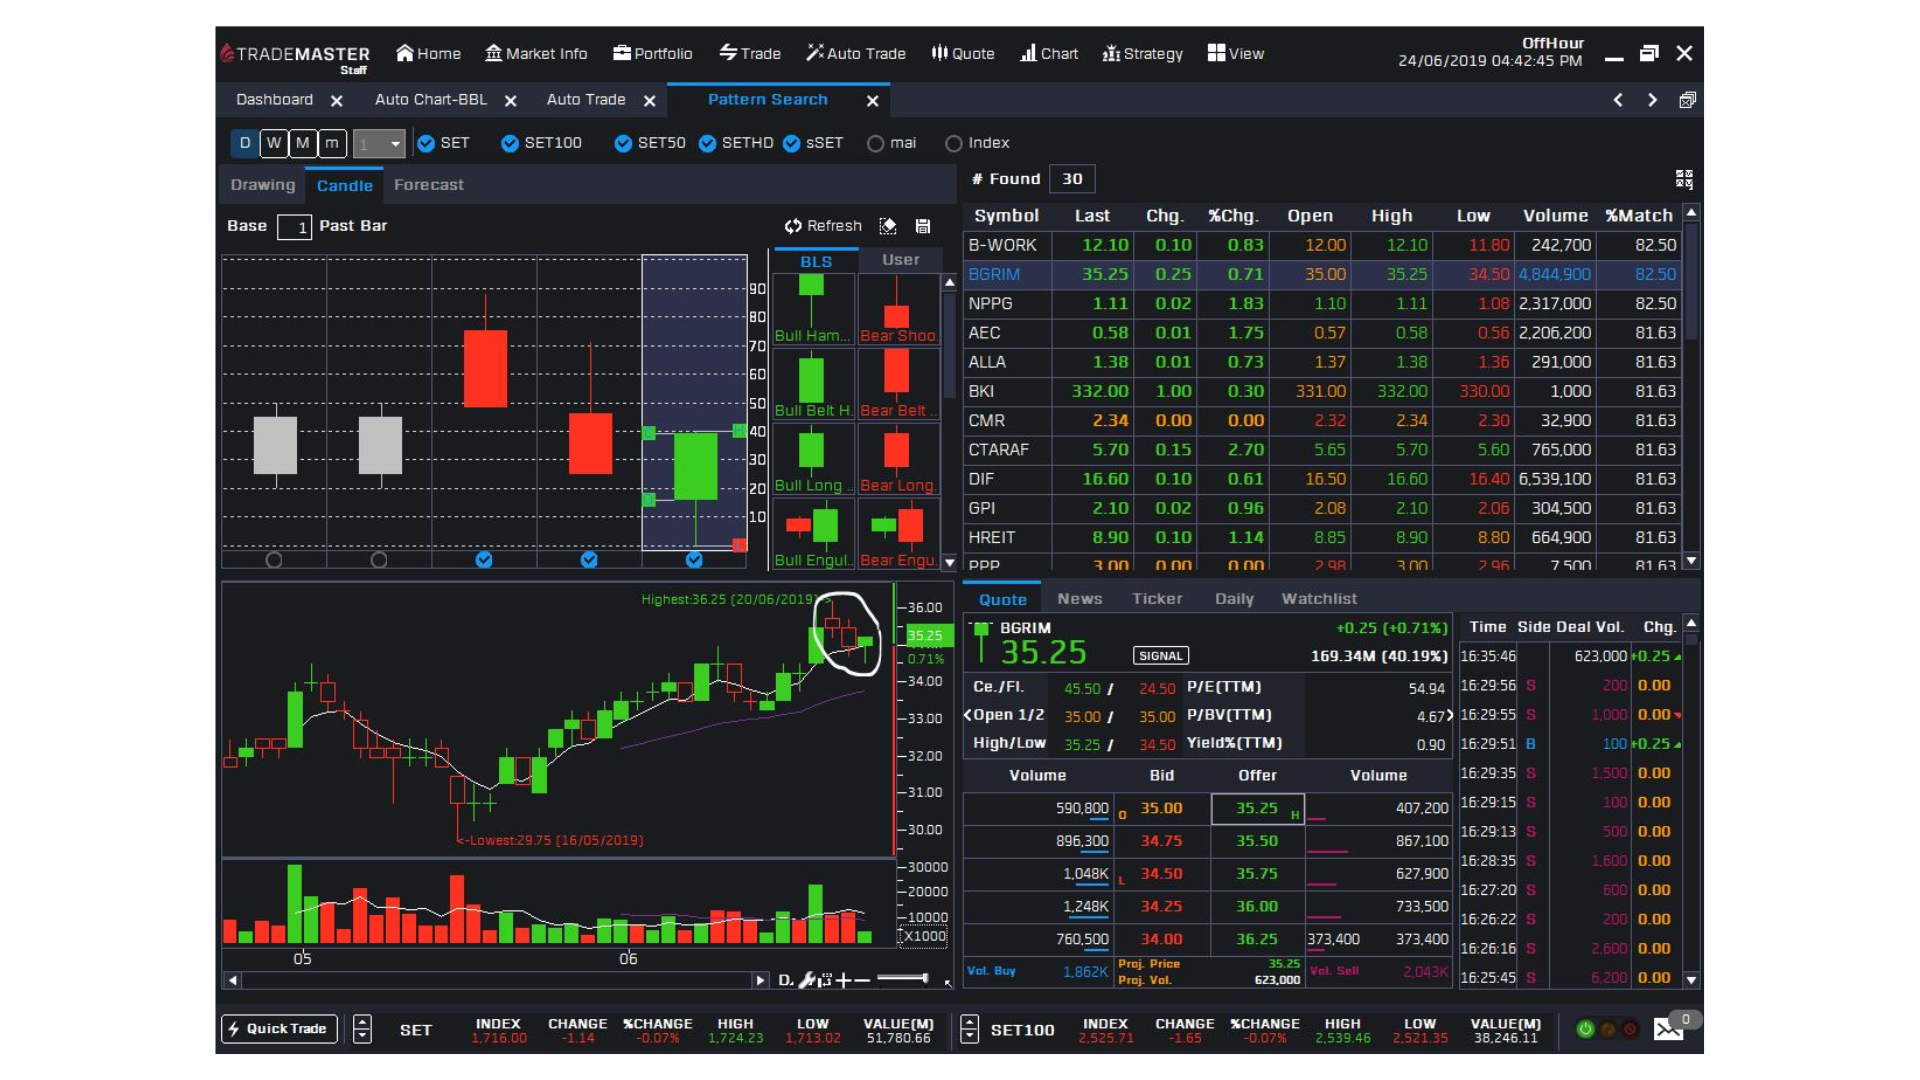
Task: Click the chart scrollbar right arrow
Action: (760, 980)
